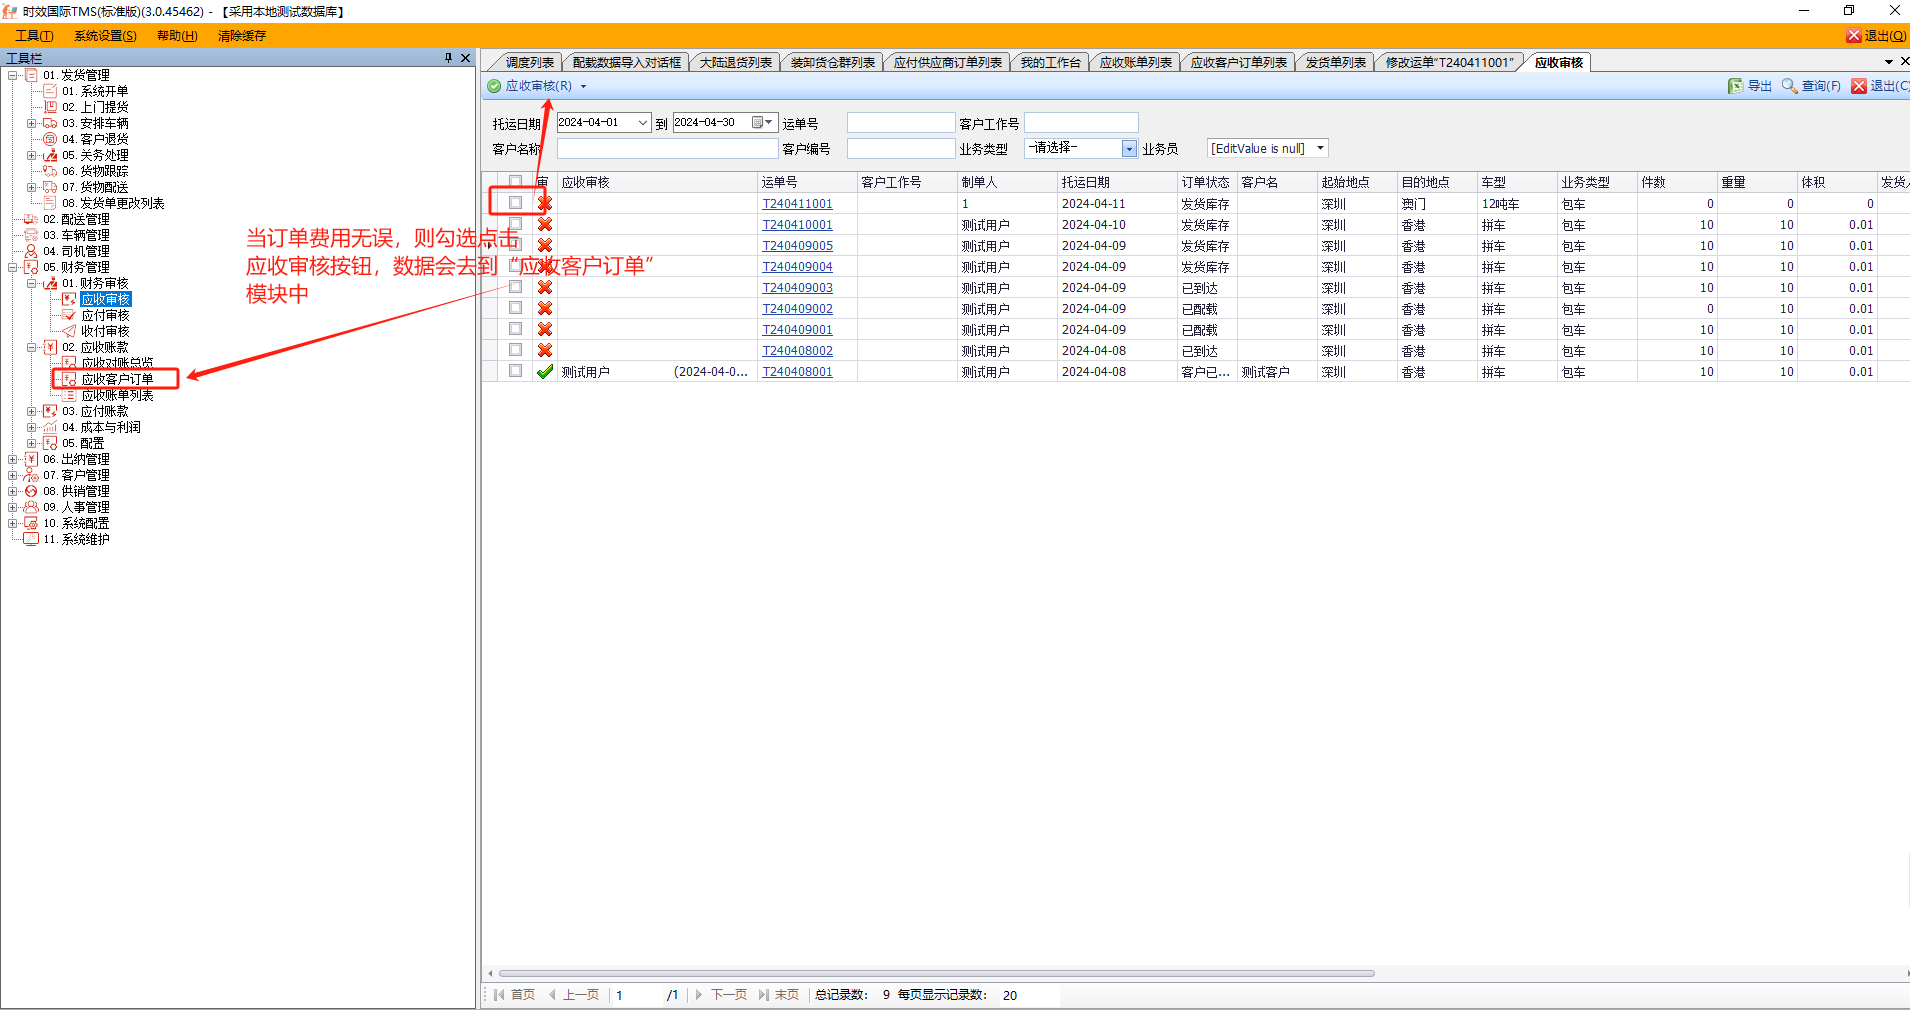
Task: Click red X status icon for T240410001
Action: 545,225
